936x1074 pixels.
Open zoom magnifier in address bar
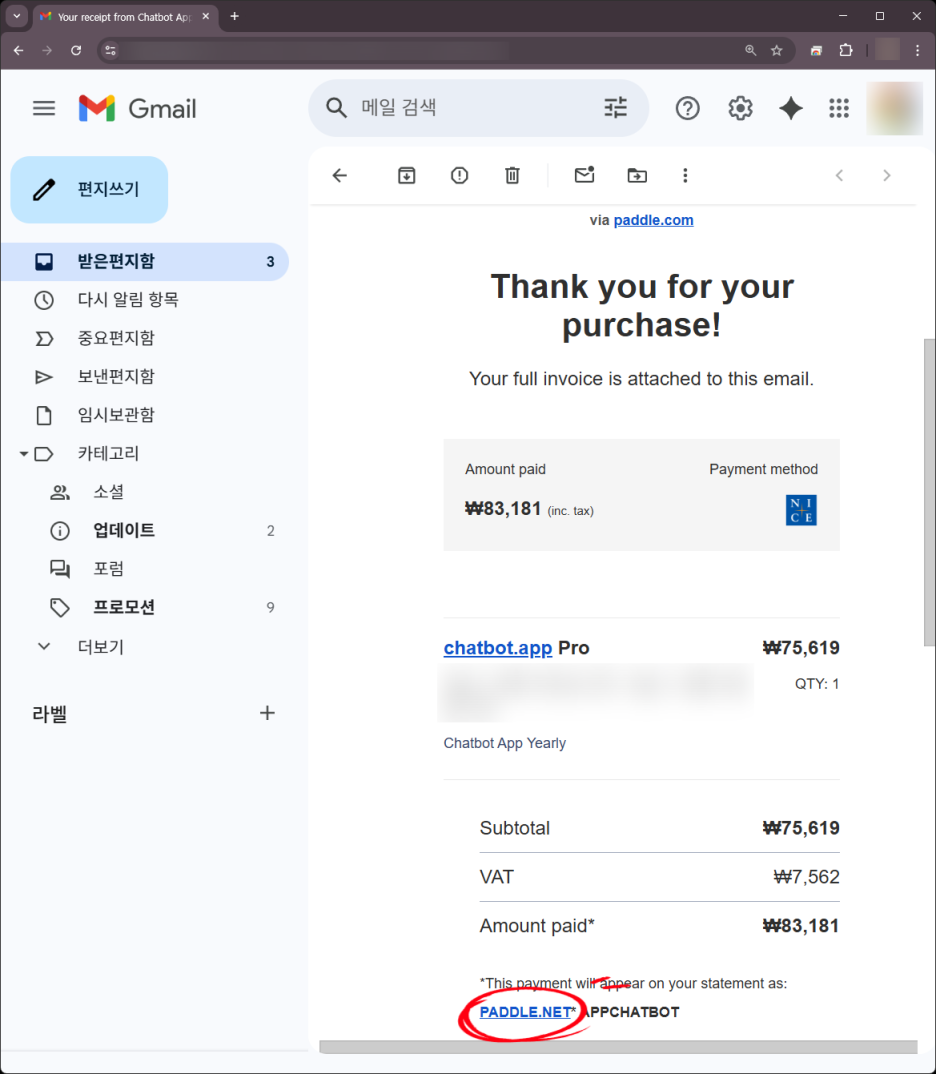750,50
